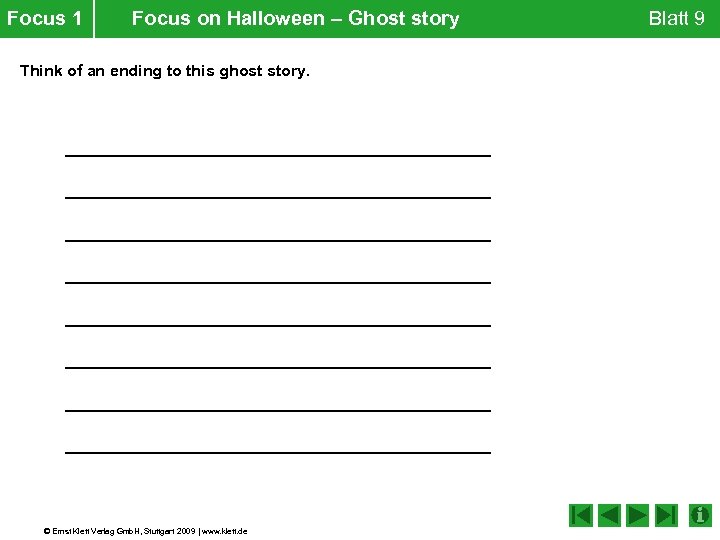Open the green info icon
720x540 pixels.
click(701, 516)
